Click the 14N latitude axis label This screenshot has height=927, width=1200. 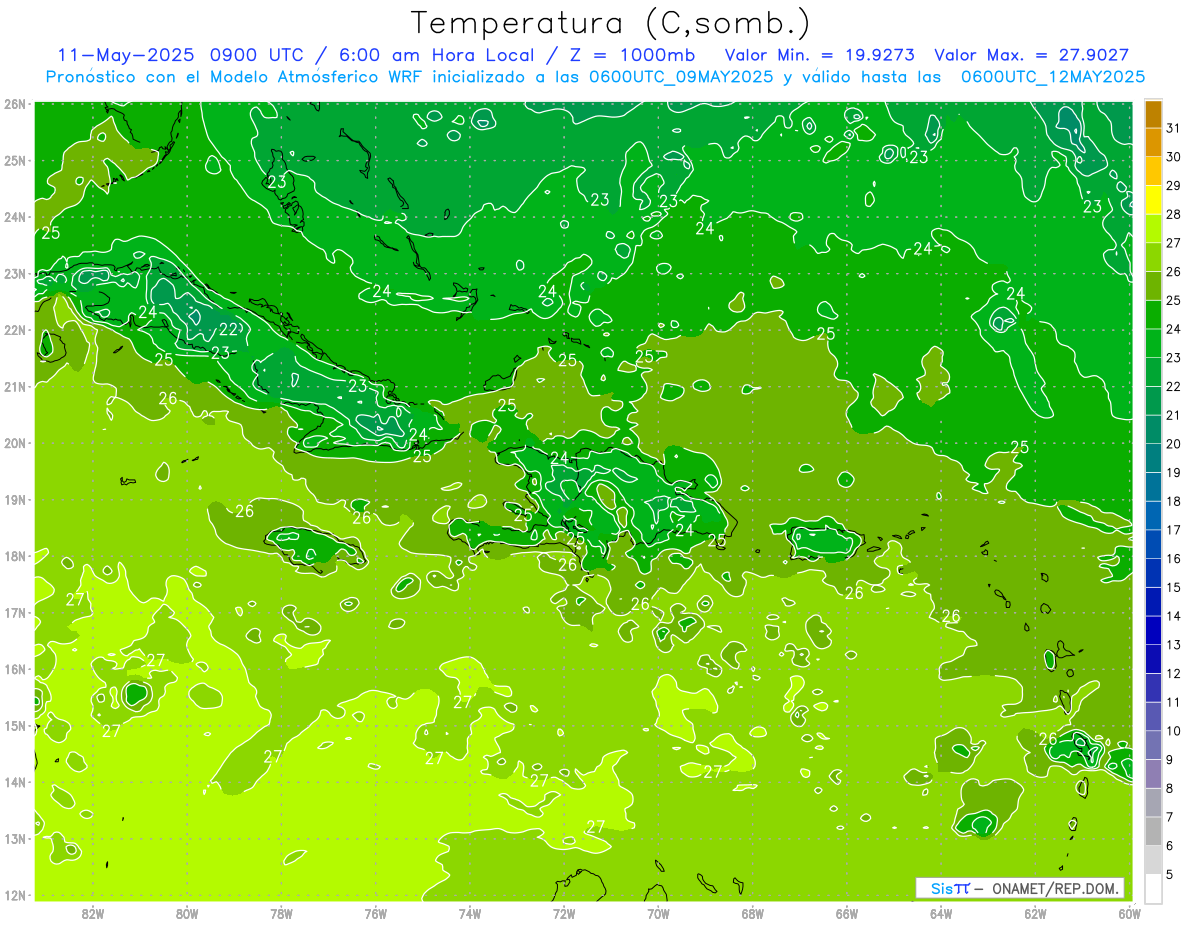click(x=16, y=782)
